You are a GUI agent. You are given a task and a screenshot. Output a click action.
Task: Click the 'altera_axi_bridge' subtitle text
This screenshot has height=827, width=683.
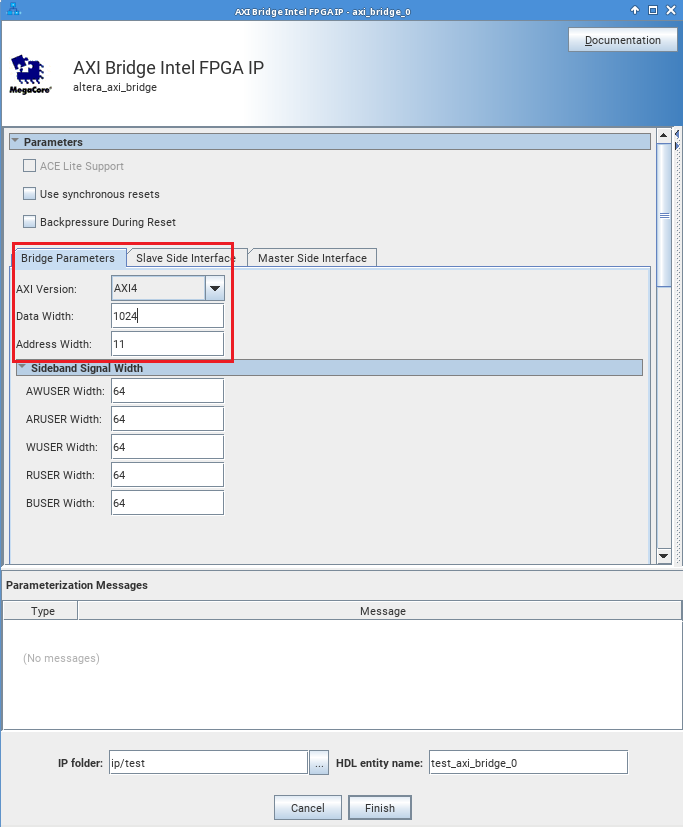coord(115,87)
